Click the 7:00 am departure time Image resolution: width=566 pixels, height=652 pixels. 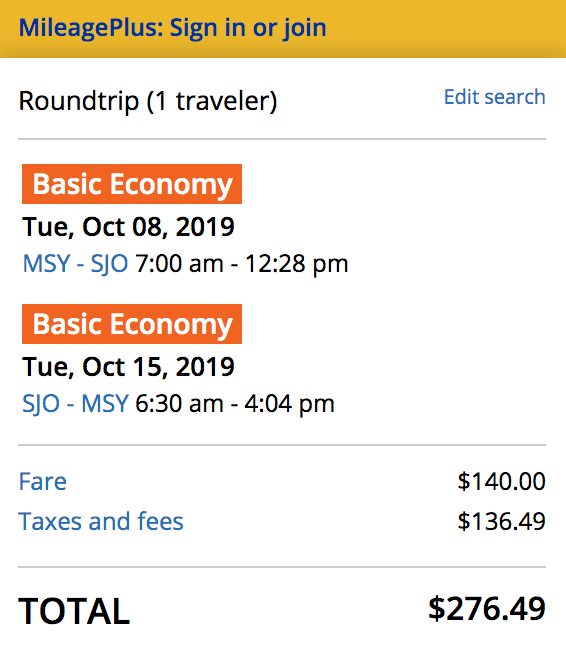click(x=180, y=264)
